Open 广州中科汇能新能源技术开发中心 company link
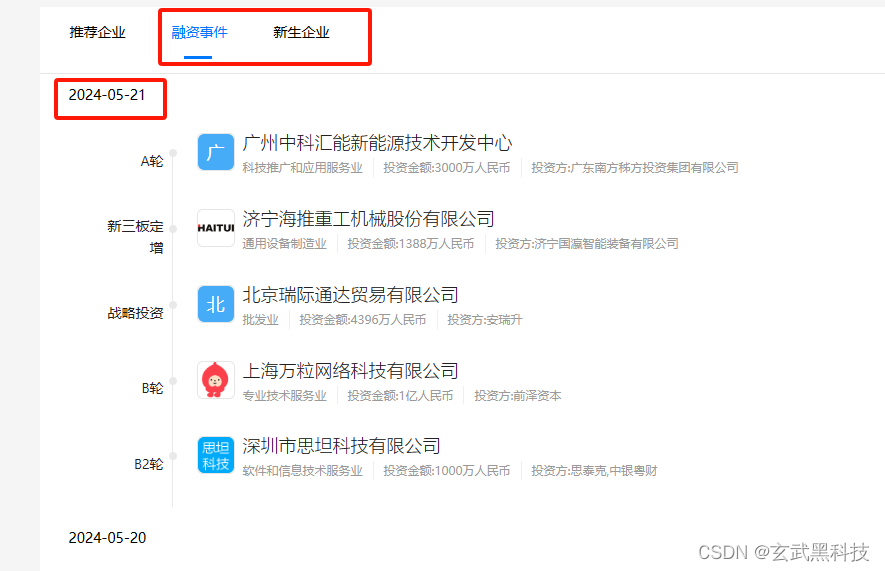This screenshot has width=885, height=571. (x=377, y=143)
